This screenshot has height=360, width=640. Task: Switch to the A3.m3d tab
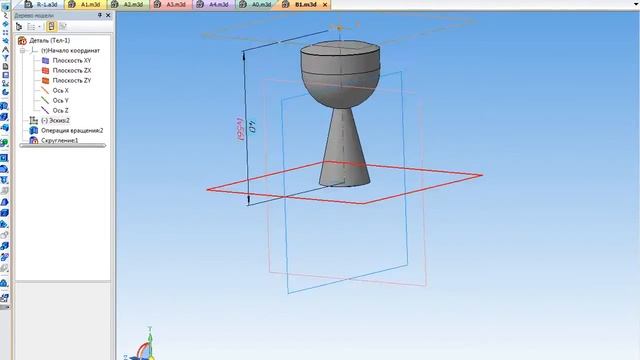[171, 4]
